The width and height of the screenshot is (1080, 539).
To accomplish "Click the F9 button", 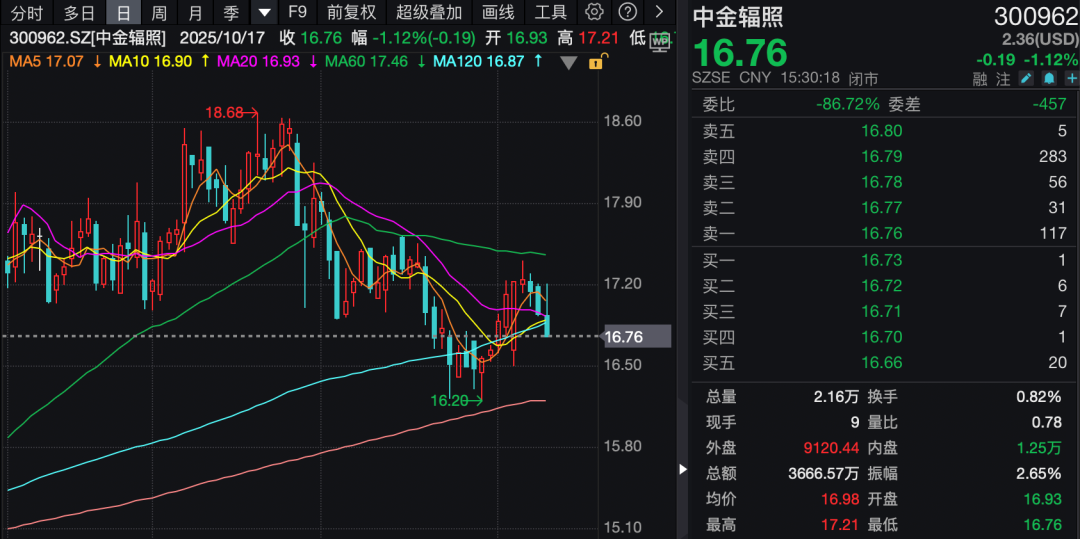I will 297,13.
